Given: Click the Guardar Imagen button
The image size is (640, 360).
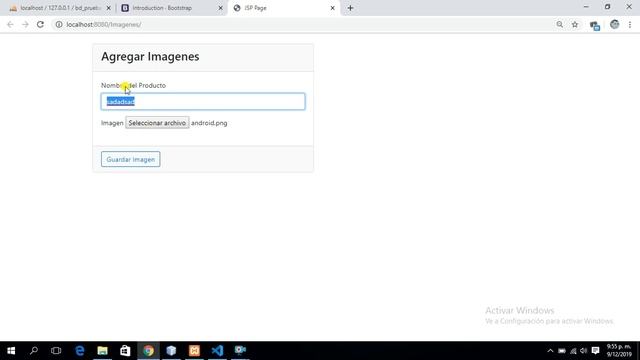Looking at the screenshot, I should pyautogui.click(x=131, y=159).
